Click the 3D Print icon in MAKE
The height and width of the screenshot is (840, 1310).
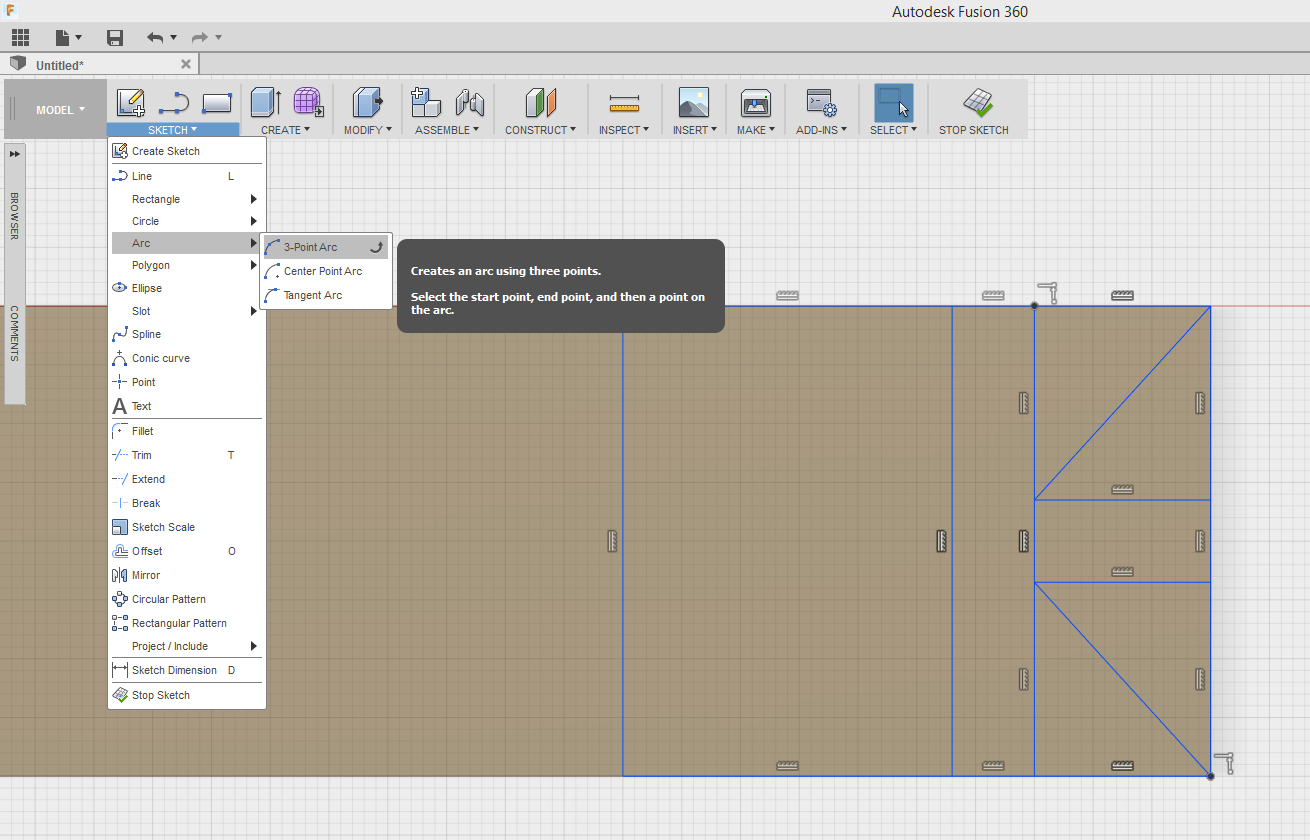[755, 102]
